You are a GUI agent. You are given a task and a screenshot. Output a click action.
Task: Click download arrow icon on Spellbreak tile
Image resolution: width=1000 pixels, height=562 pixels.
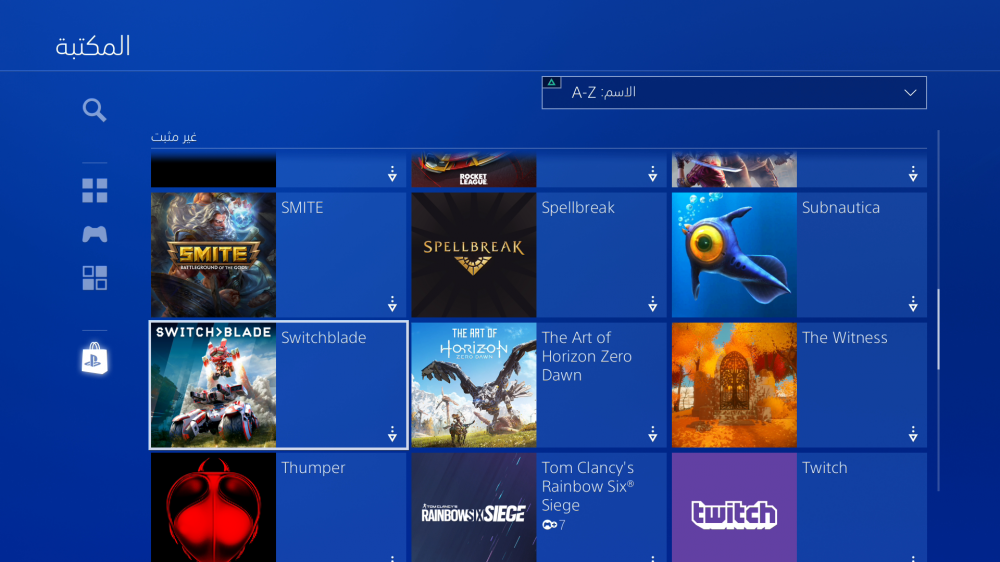pos(652,304)
